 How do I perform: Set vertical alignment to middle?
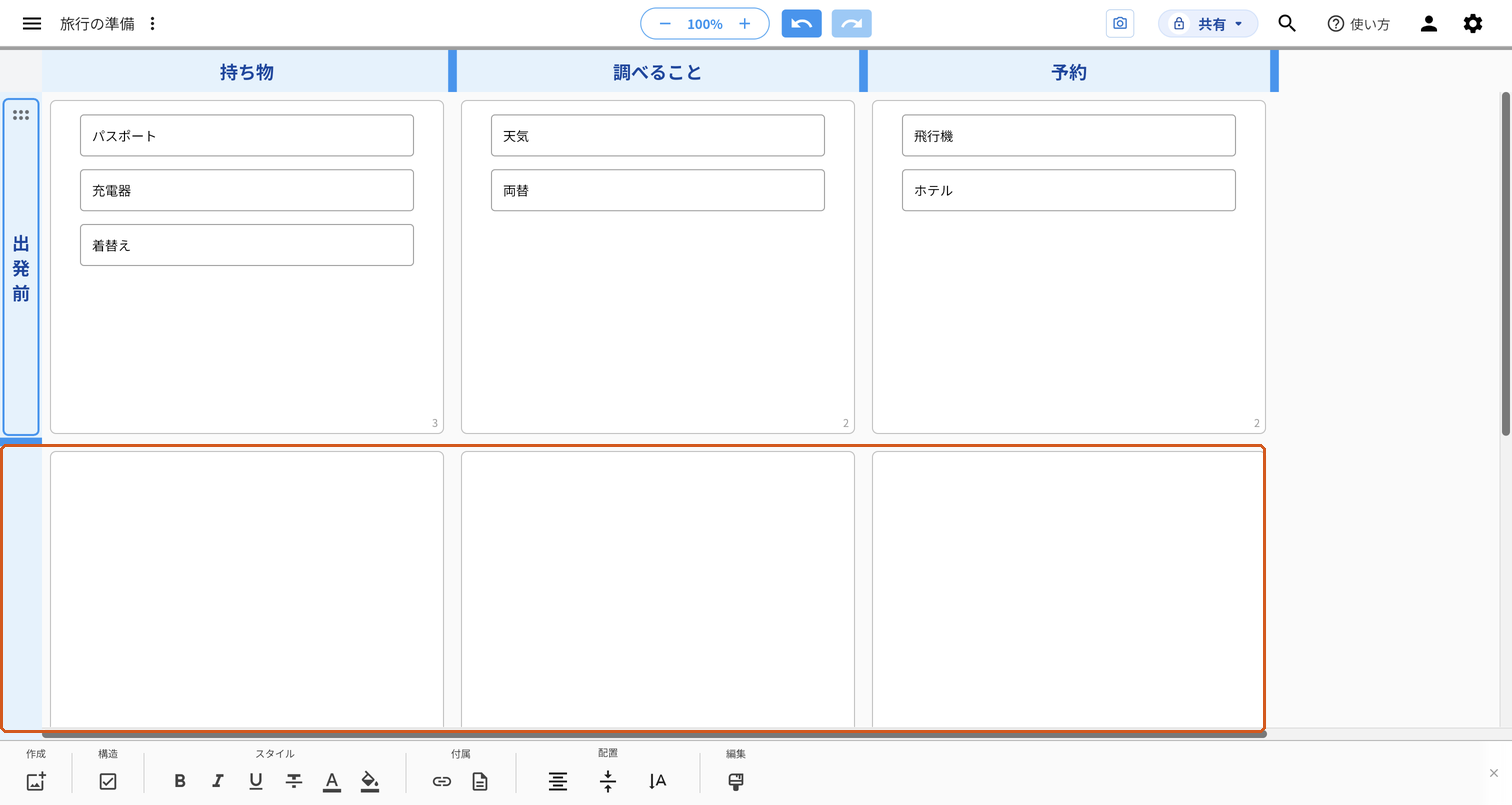pos(608,782)
